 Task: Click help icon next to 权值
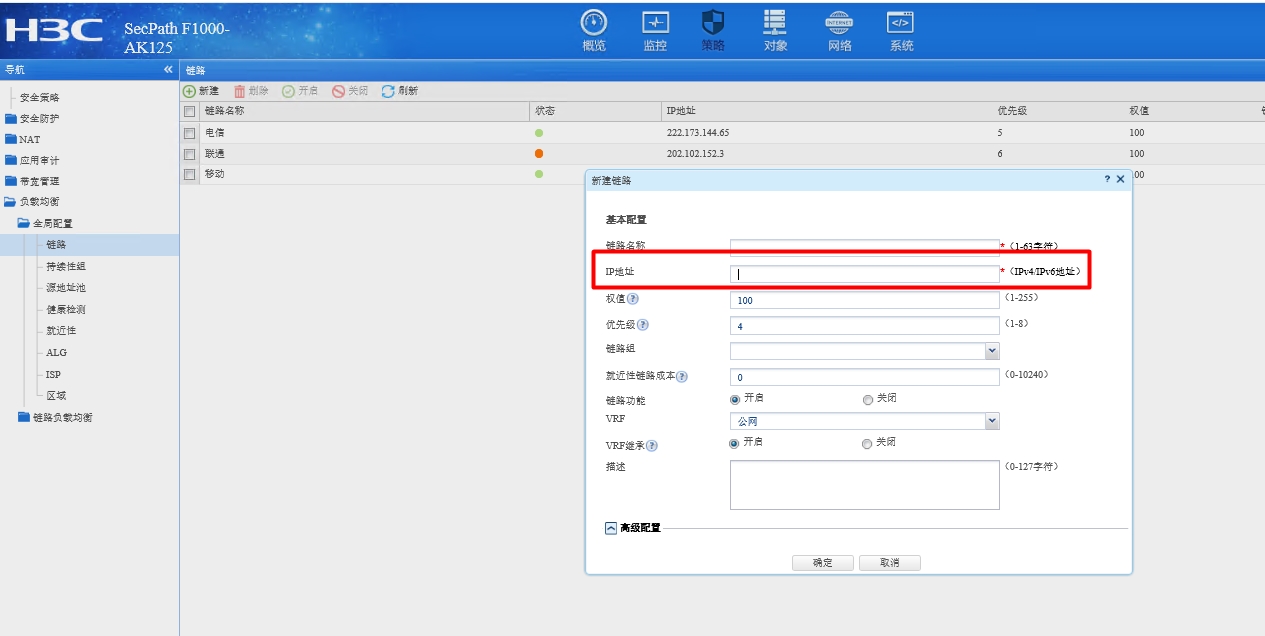[x=633, y=299]
